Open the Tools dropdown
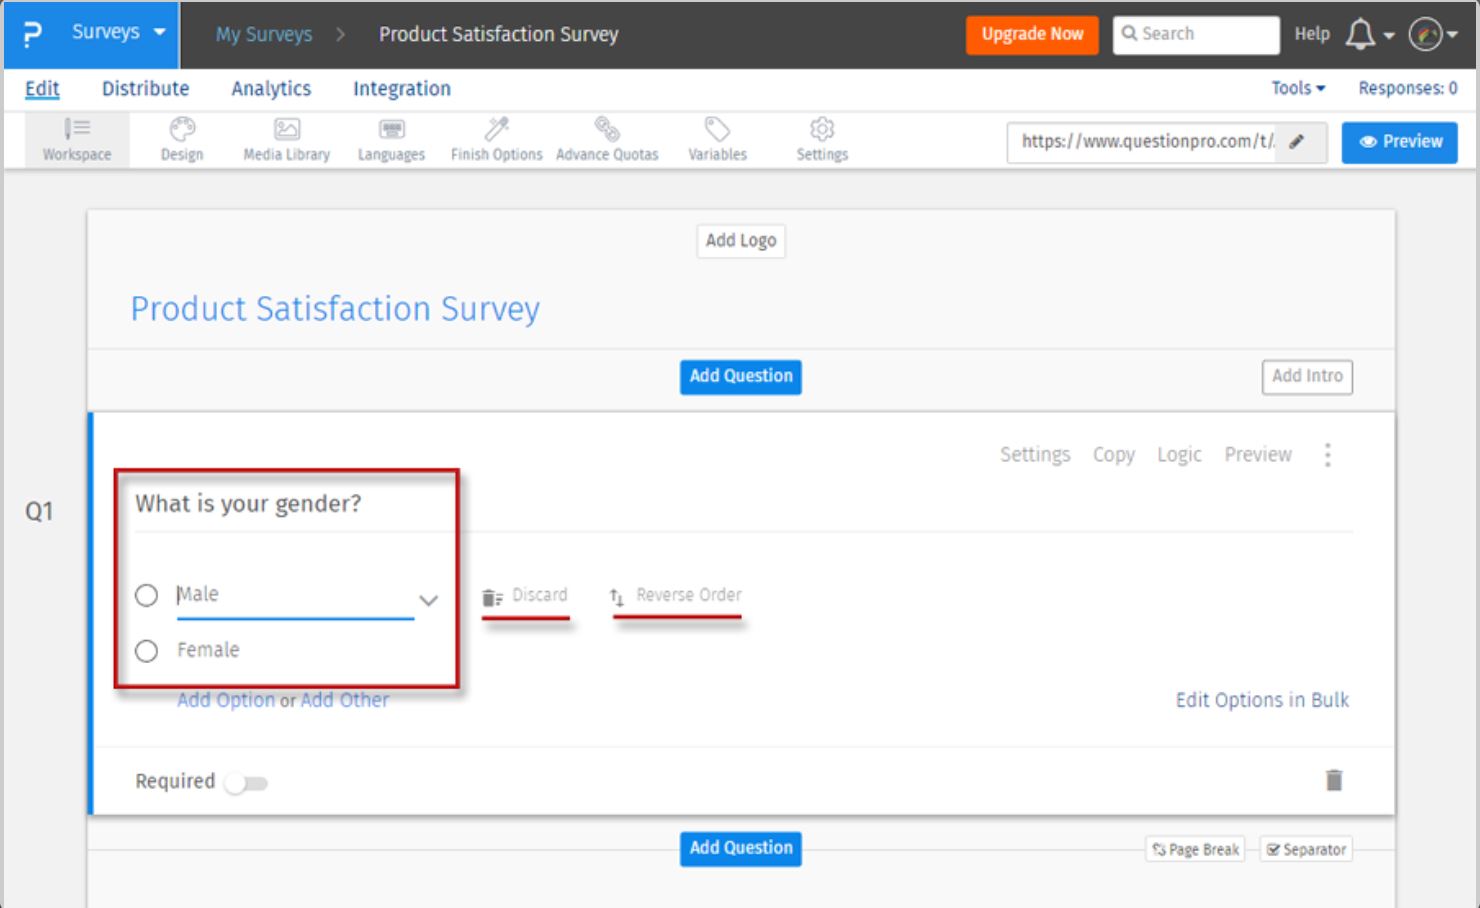The image size is (1480, 908). tap(1295, 88)
